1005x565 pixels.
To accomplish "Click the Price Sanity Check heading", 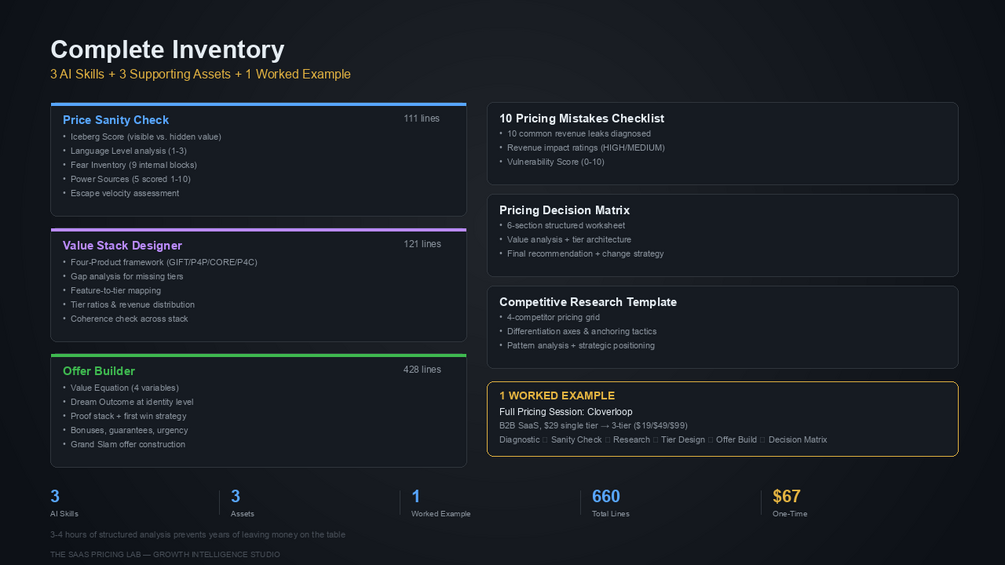I will [116, 120].
